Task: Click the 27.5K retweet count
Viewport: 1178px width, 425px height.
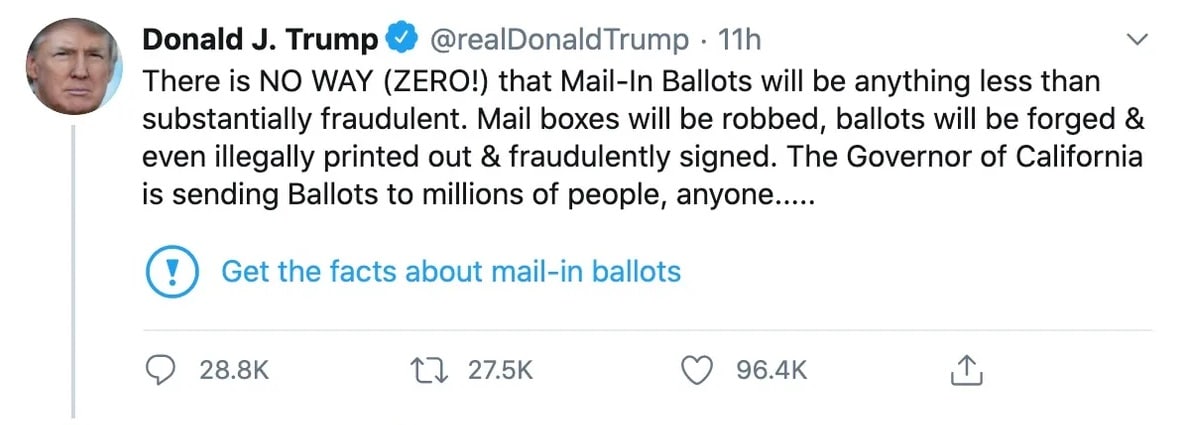Action: [x=500, y=371]
